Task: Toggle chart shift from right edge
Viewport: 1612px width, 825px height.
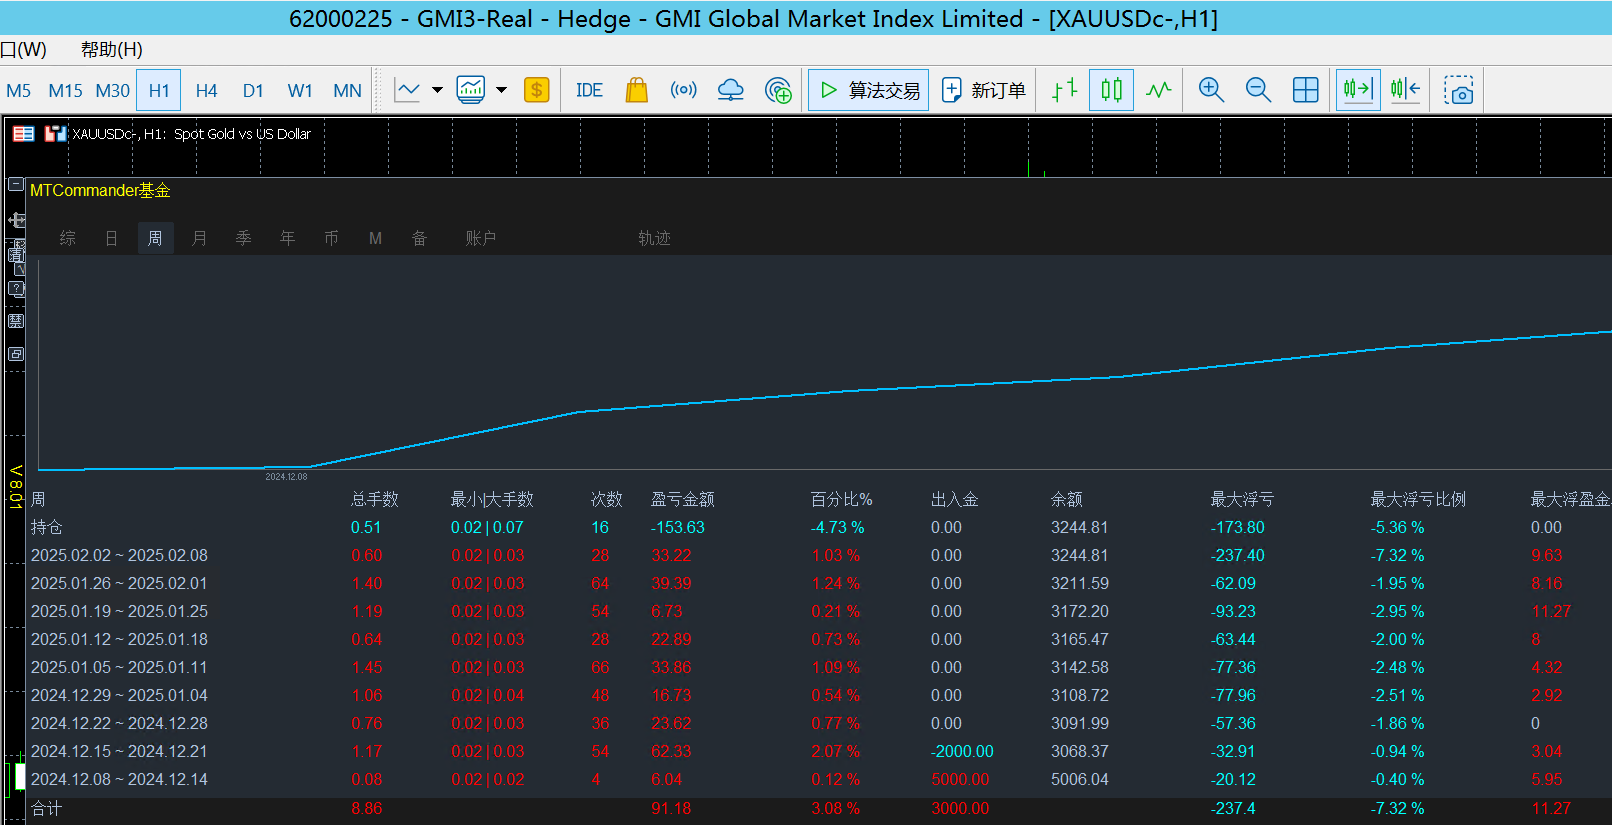Action: pyautogui.click(x=1405, y=90)
